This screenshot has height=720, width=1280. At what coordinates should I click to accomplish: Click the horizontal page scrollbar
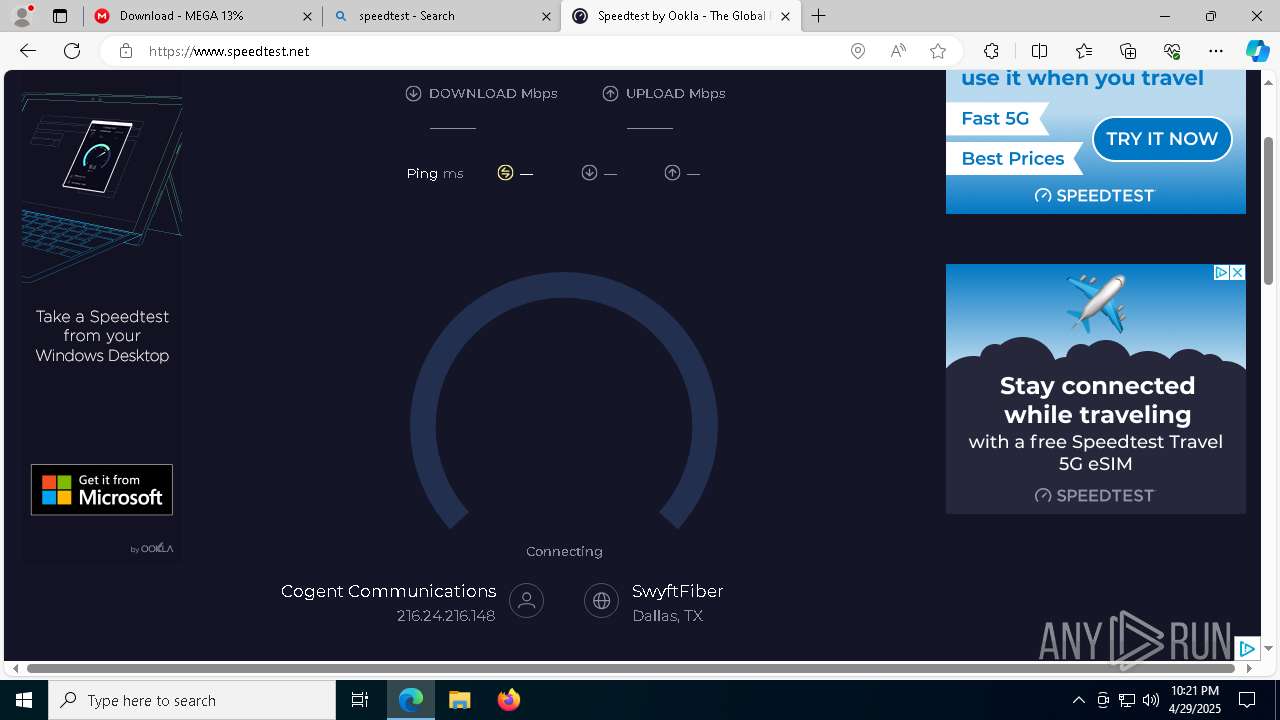(632, 668)
